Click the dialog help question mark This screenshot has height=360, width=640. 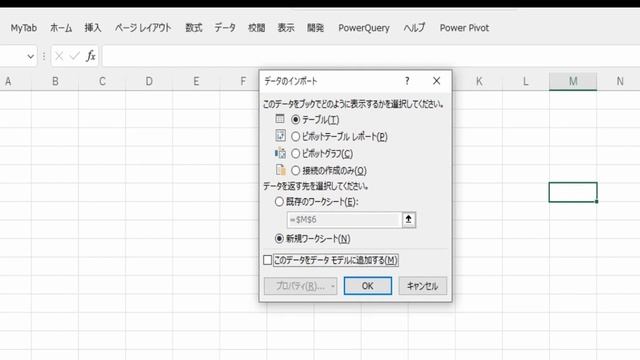point(407,81)
